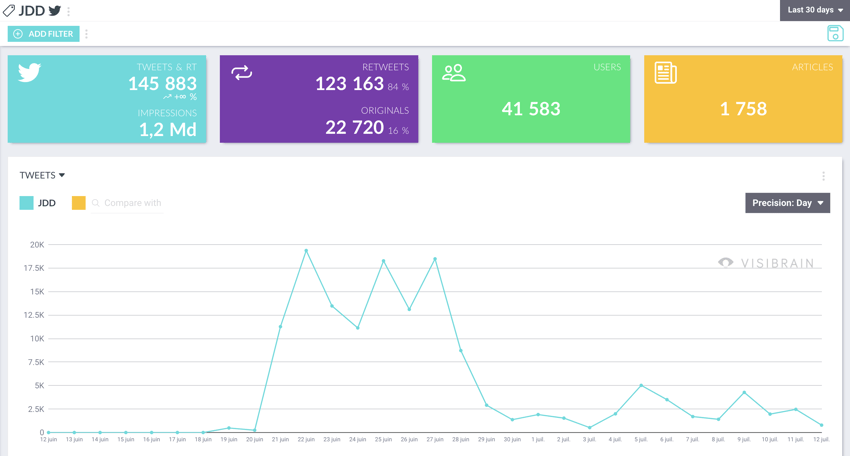Open the chart panel options dots menu
850x456 pixels.
tap(823, 176)
